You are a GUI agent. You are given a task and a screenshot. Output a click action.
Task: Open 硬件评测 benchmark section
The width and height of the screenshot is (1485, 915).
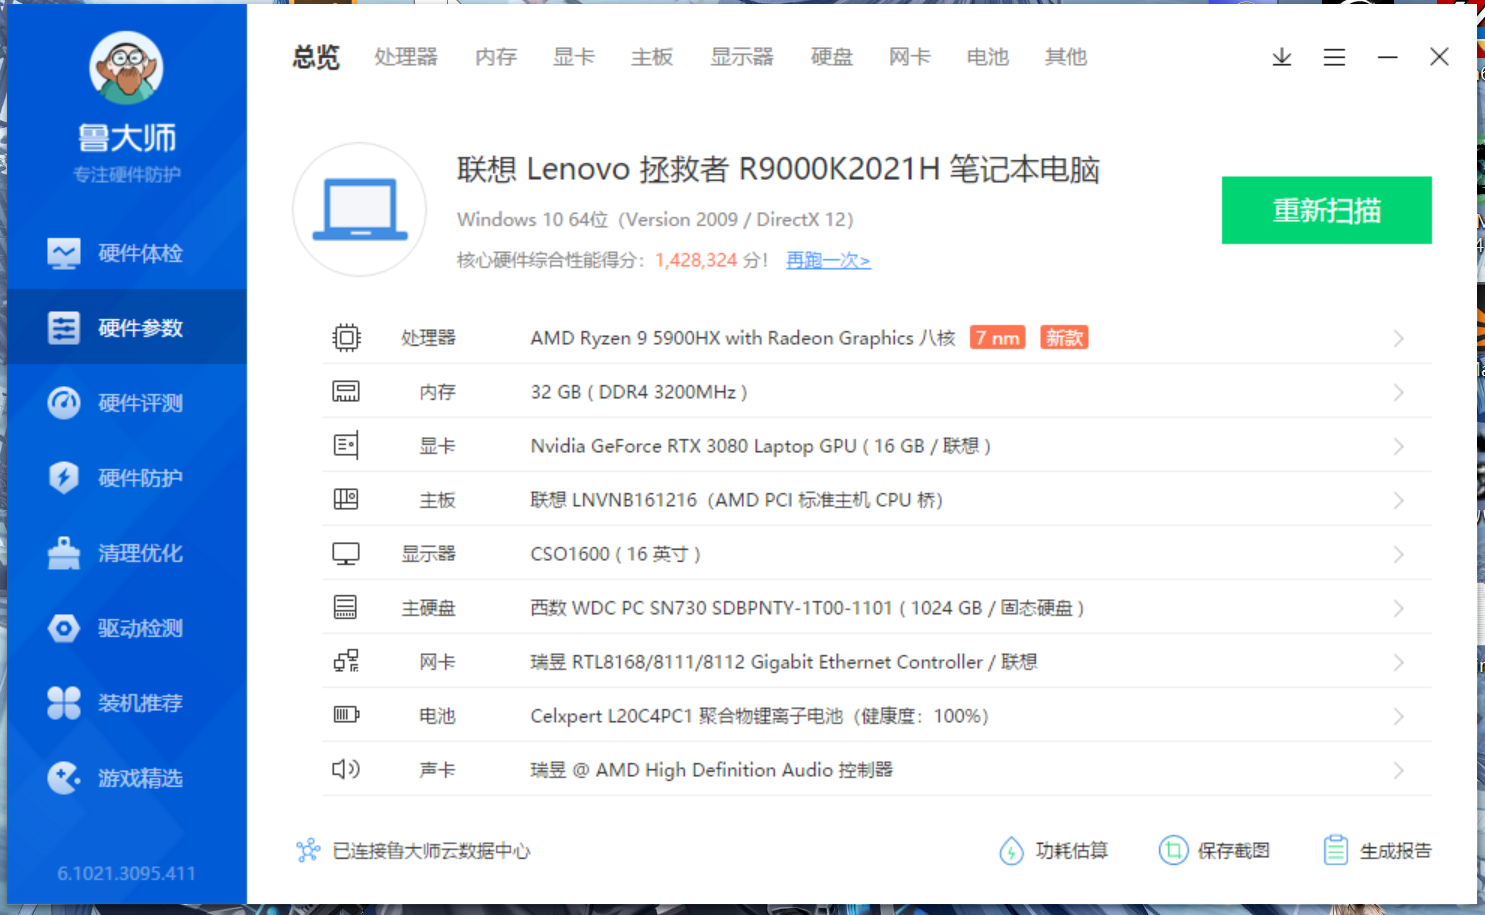pos(127,403)
